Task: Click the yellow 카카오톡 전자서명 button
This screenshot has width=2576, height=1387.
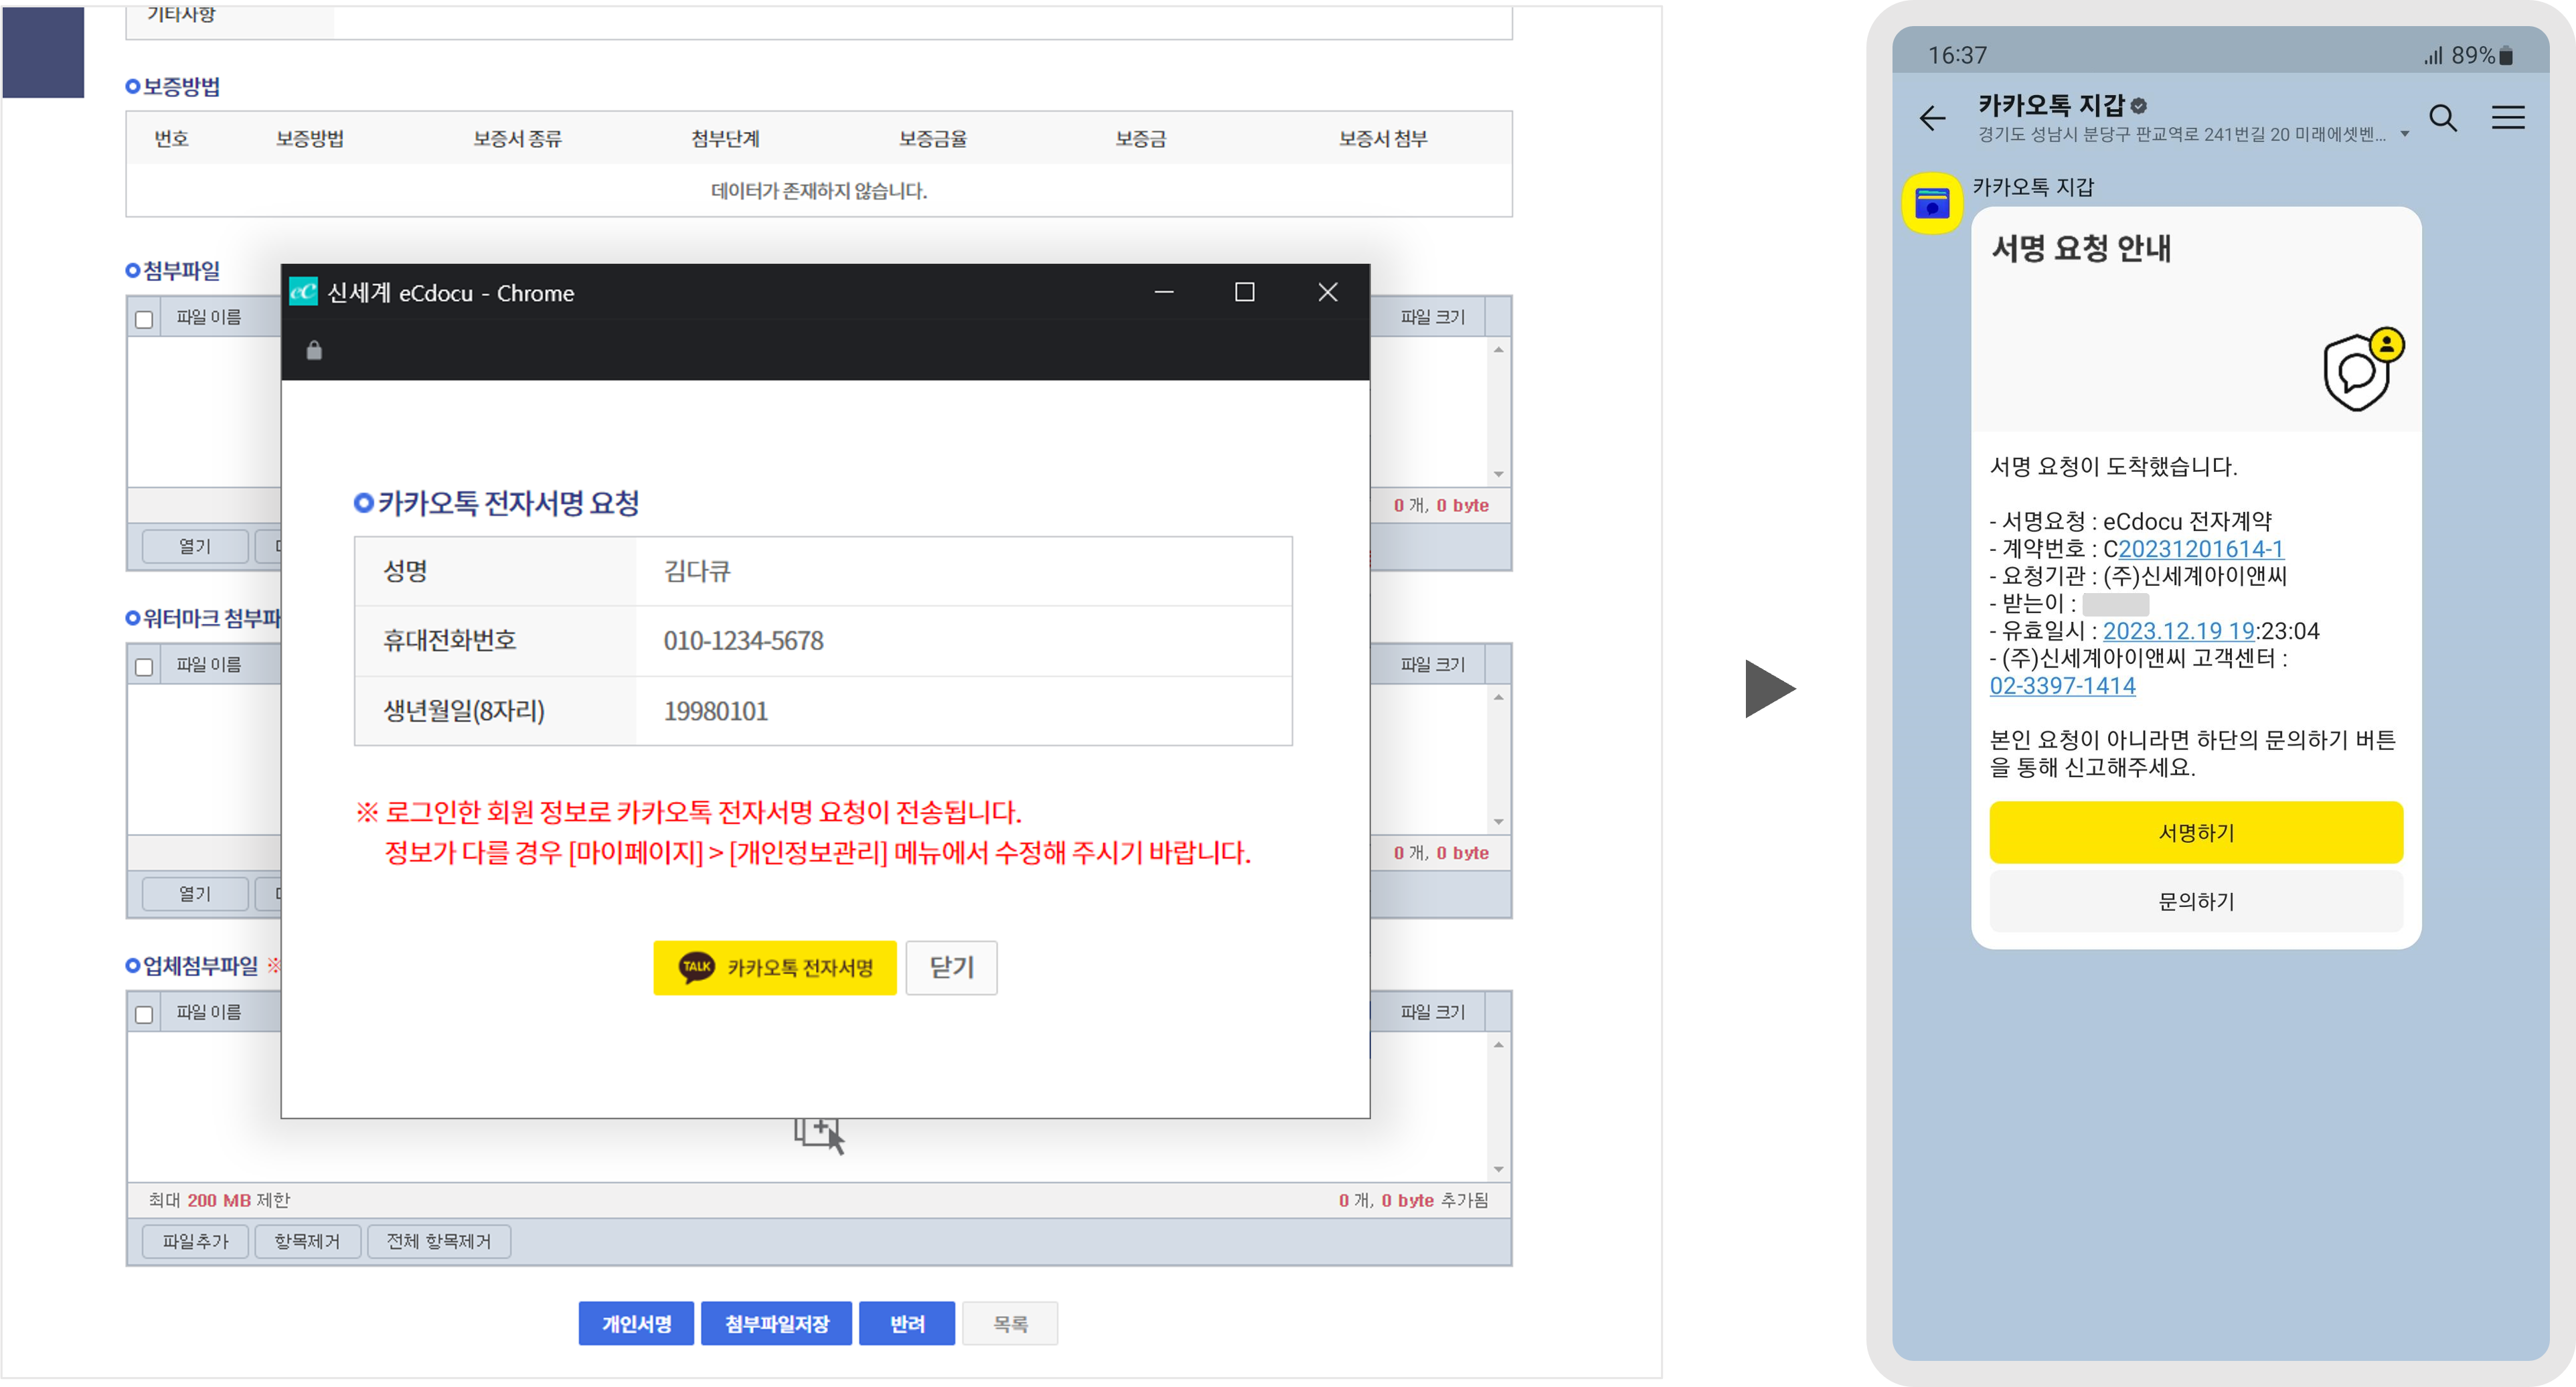Action: [x=774, y=967]
